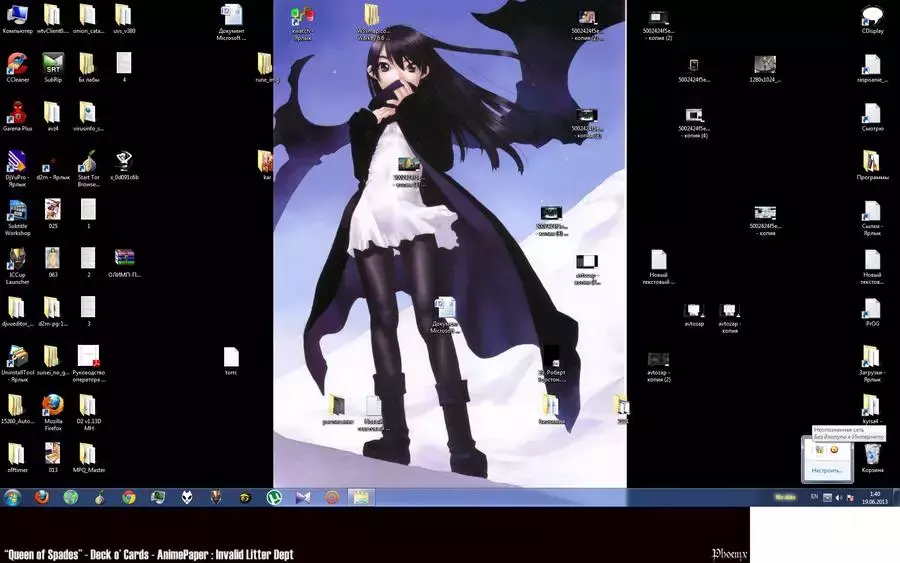Open uTorrent from the taskbar

274,497
